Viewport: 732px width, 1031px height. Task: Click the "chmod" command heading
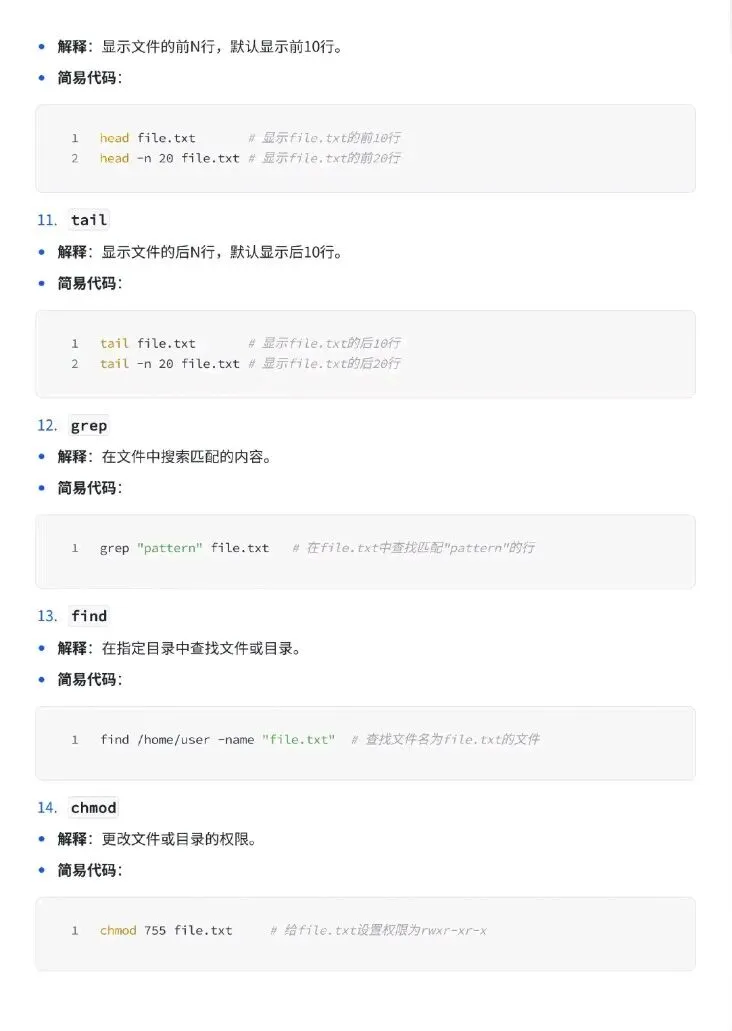pos(93,807)
